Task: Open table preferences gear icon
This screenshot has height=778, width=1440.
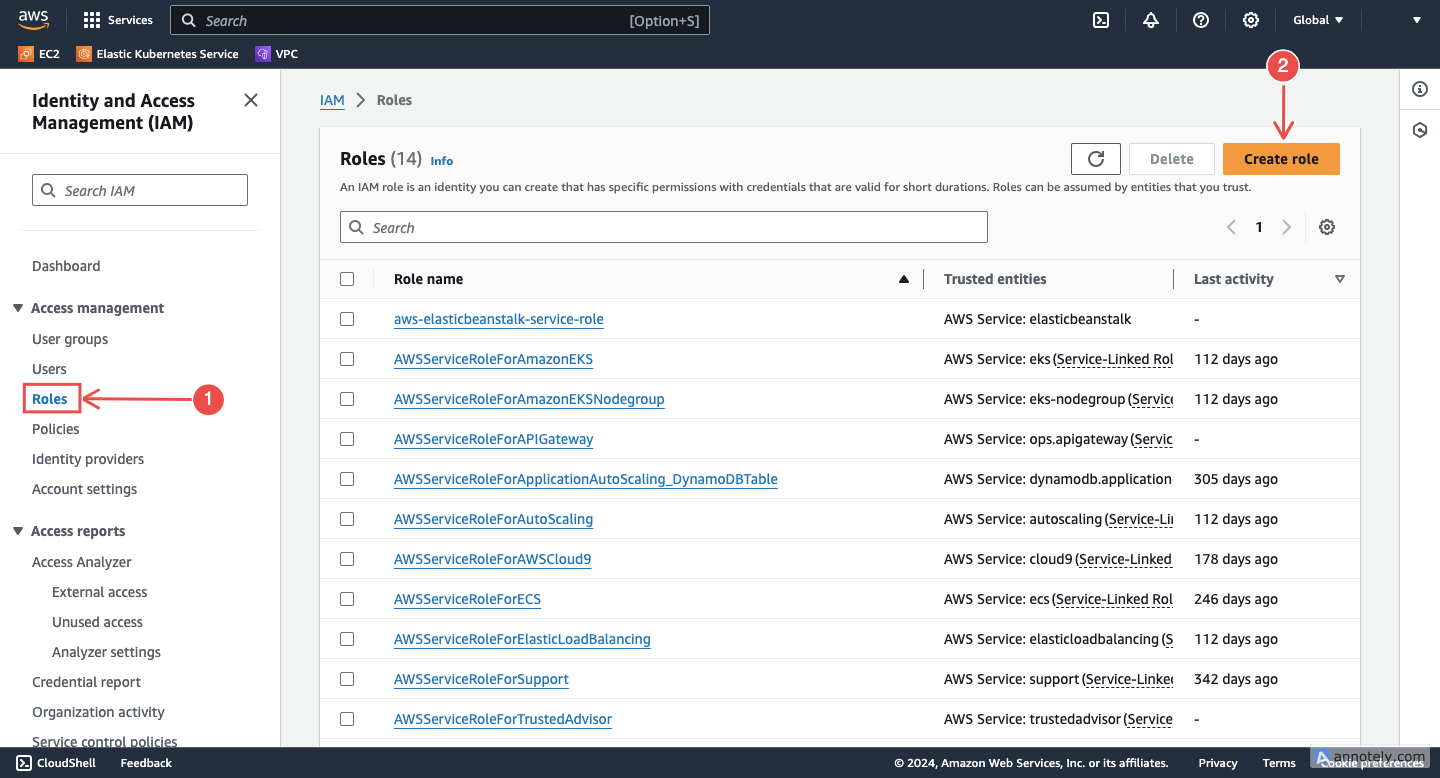Action: pyautogui.click(x=1327, y=227)
